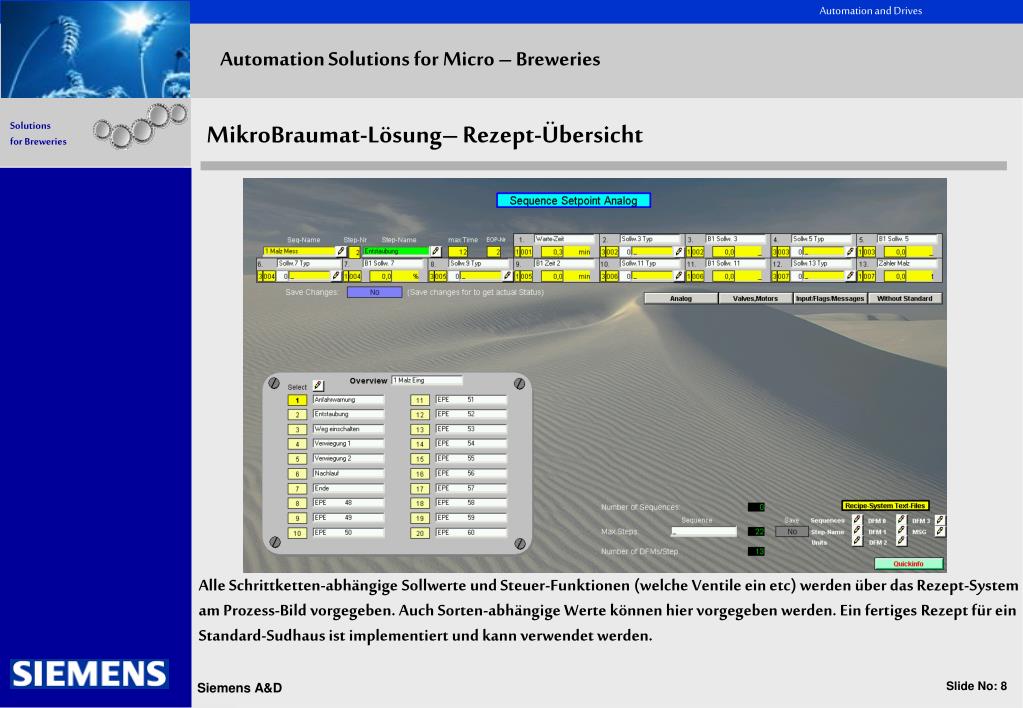The height and width of the screenshot is (708, 1023).
Task: Click the bottle caps Solutions for Breweries graphic
Action: tap(140, 125)
